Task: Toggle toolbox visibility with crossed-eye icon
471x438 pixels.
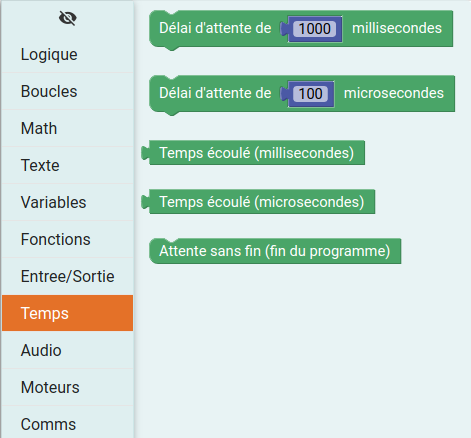Action: point(68,18)
